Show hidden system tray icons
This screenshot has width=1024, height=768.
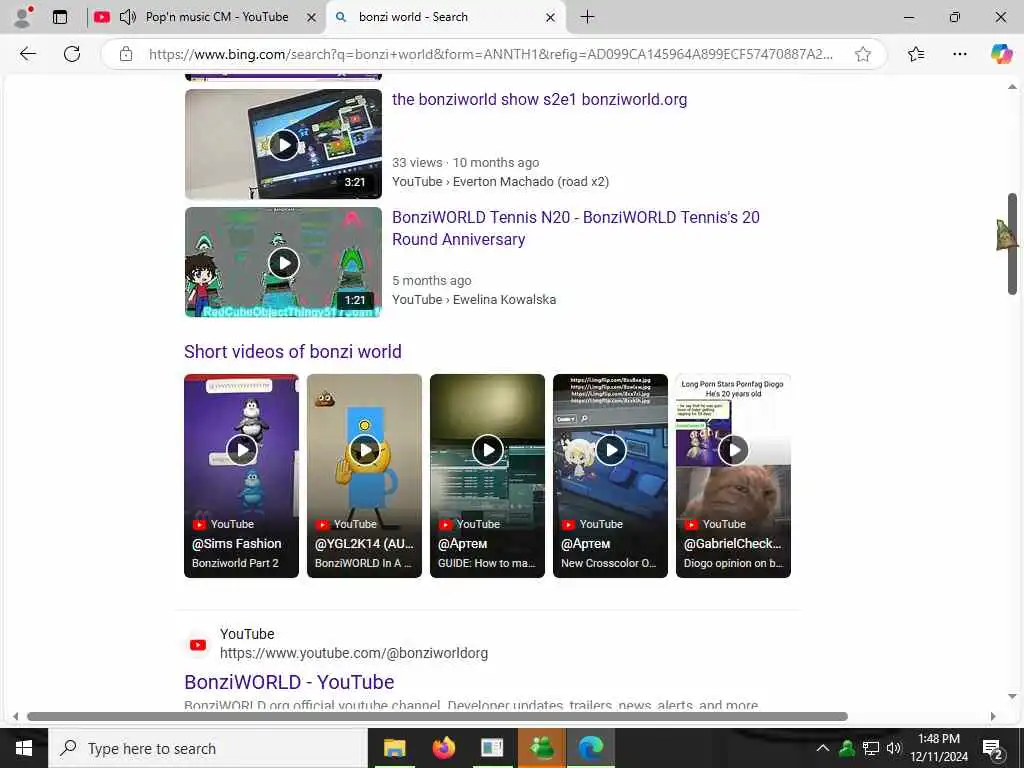[x=823, y=748]
